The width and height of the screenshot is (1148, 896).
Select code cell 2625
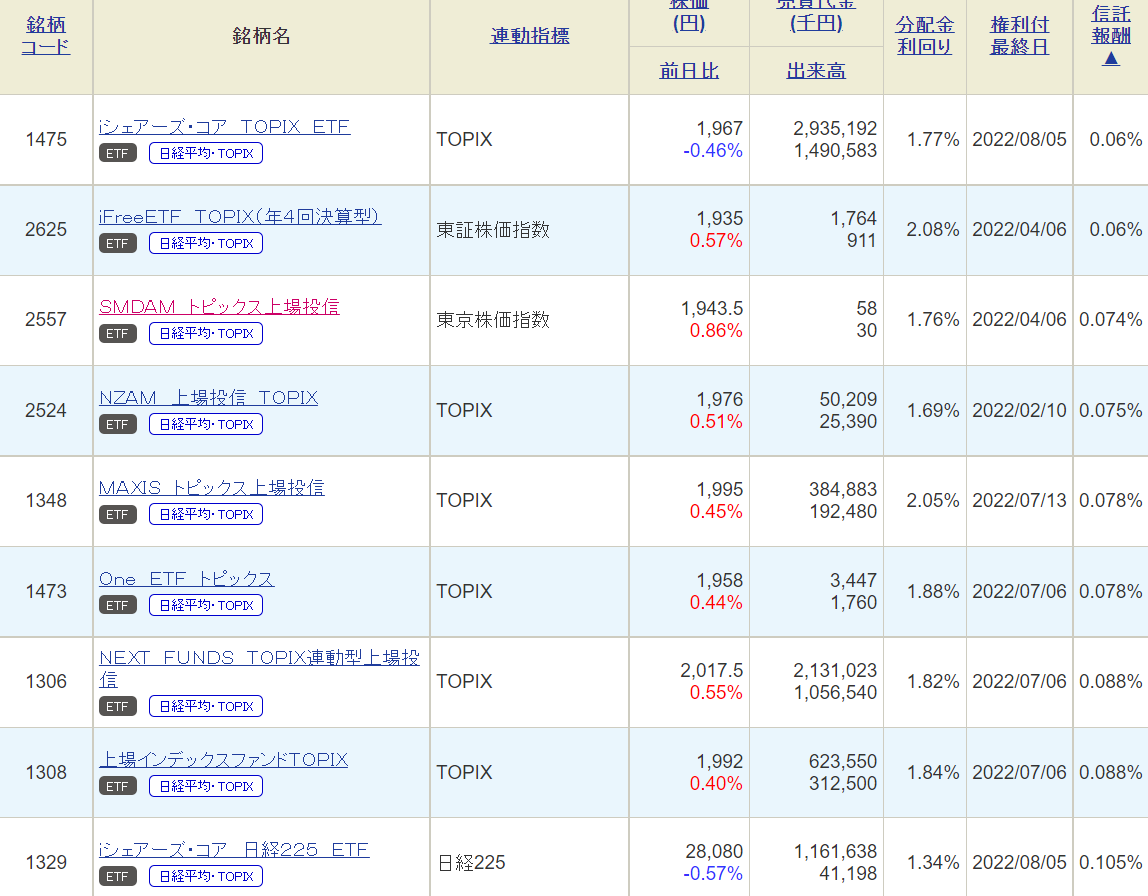(x=46, y=229)
